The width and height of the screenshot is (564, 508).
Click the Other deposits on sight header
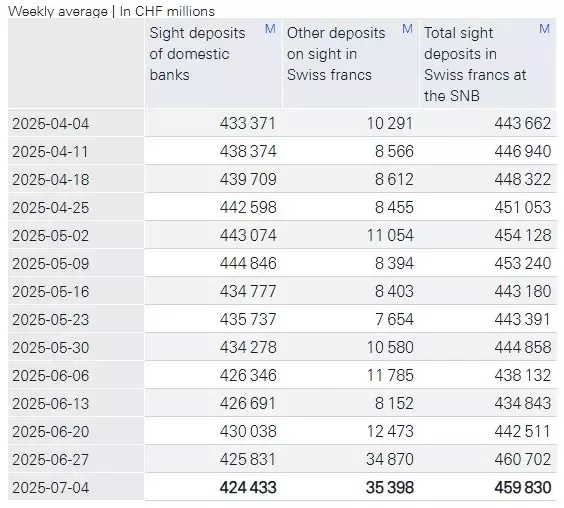point(336,54)
